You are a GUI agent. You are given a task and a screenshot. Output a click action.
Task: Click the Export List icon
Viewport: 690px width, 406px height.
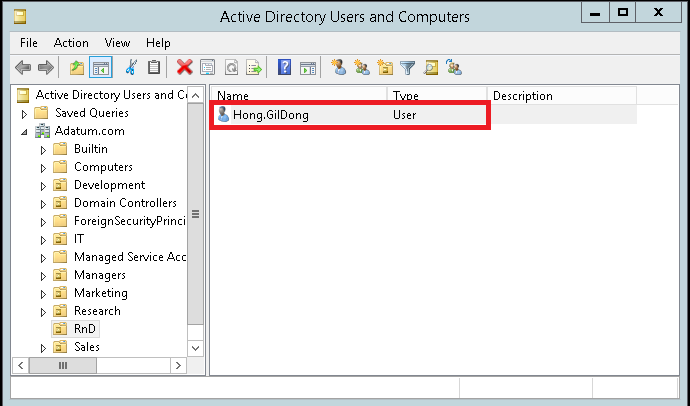point(254,68)
